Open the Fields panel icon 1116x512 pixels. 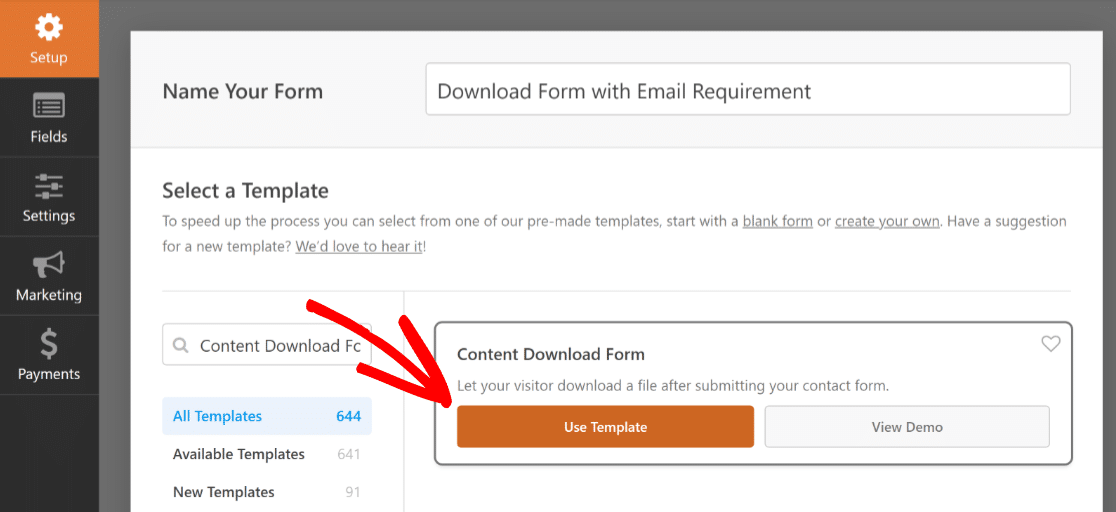pyautogui.click(x=49, y=107)
